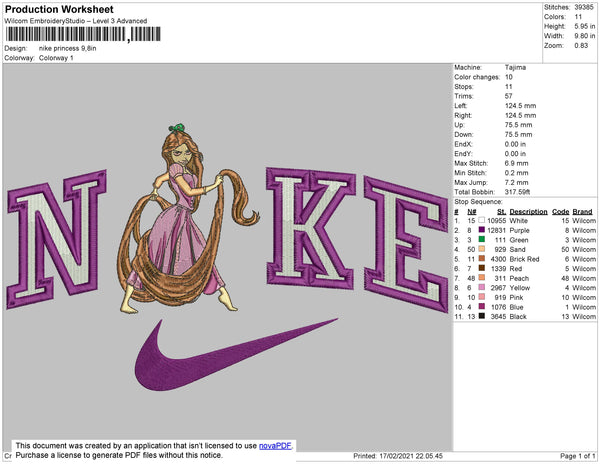The width and height of the screenshot is (600, 464).
Task: Click the design name 'nike princess 9,8in'
Action: (68, 49)
